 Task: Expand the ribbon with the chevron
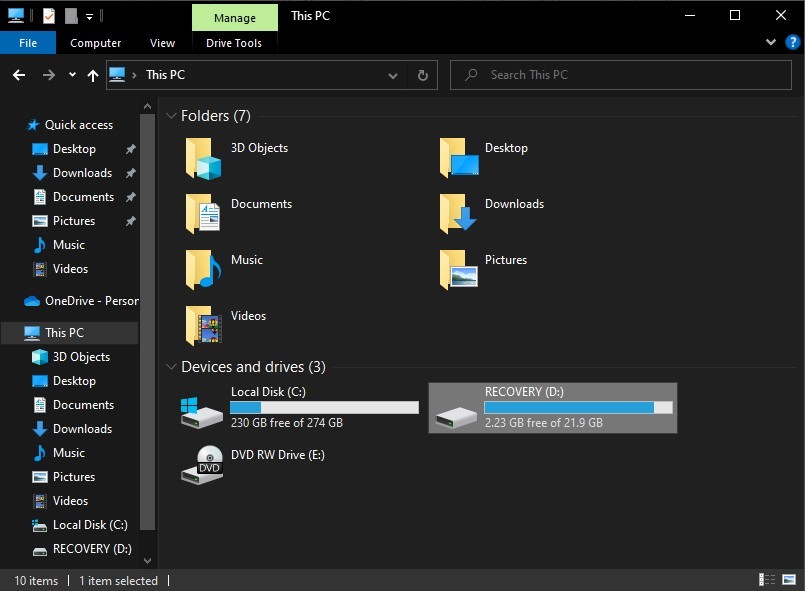tap(771, 42)
